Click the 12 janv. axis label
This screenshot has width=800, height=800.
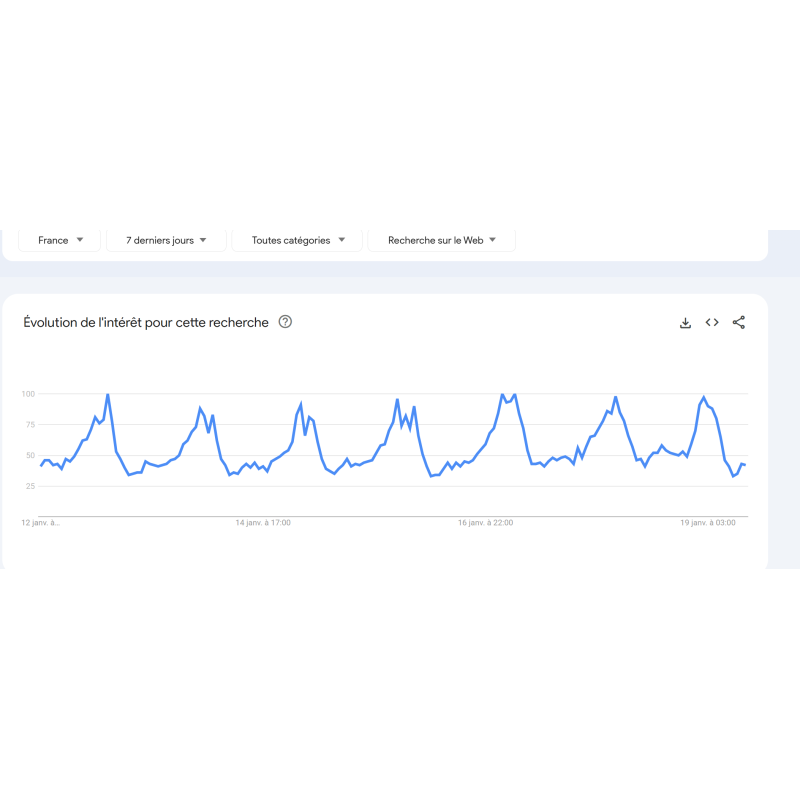40,522
